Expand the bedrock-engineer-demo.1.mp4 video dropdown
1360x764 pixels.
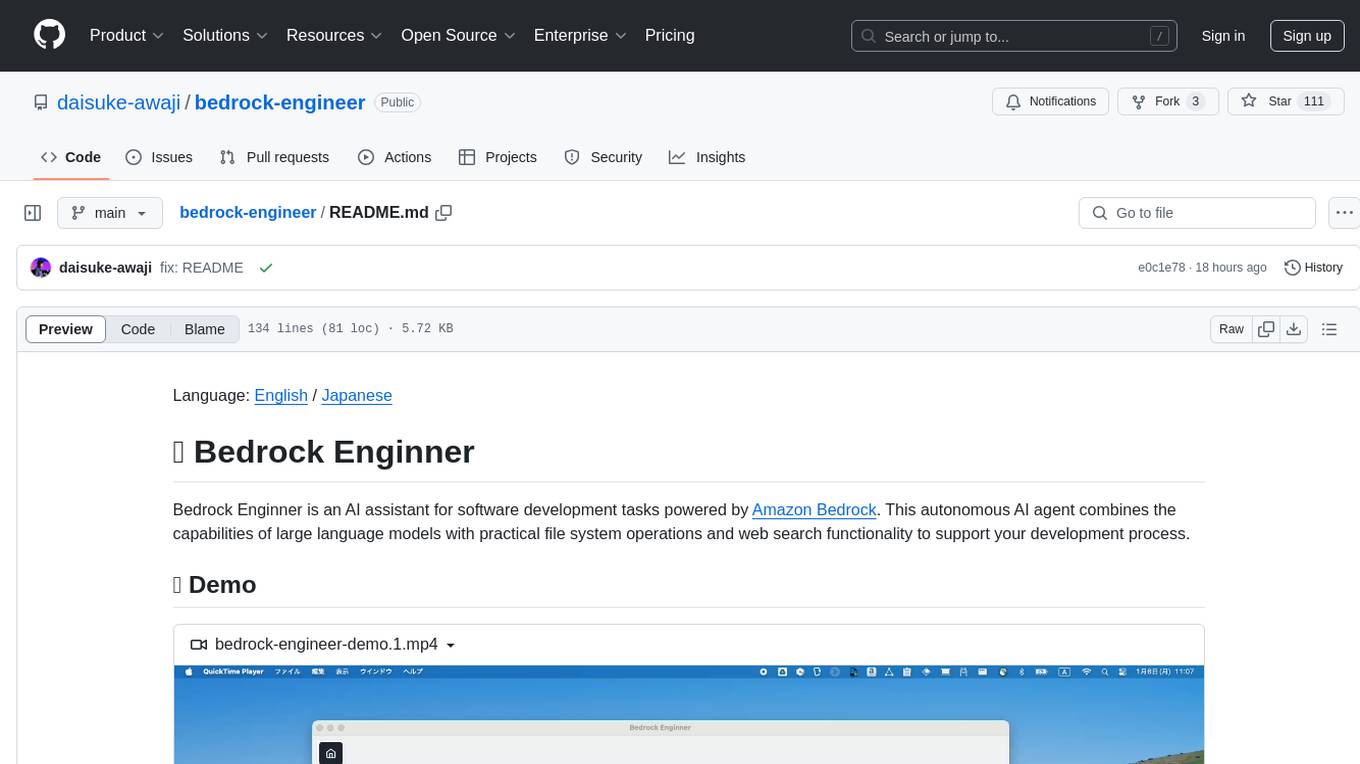(323, 645)
